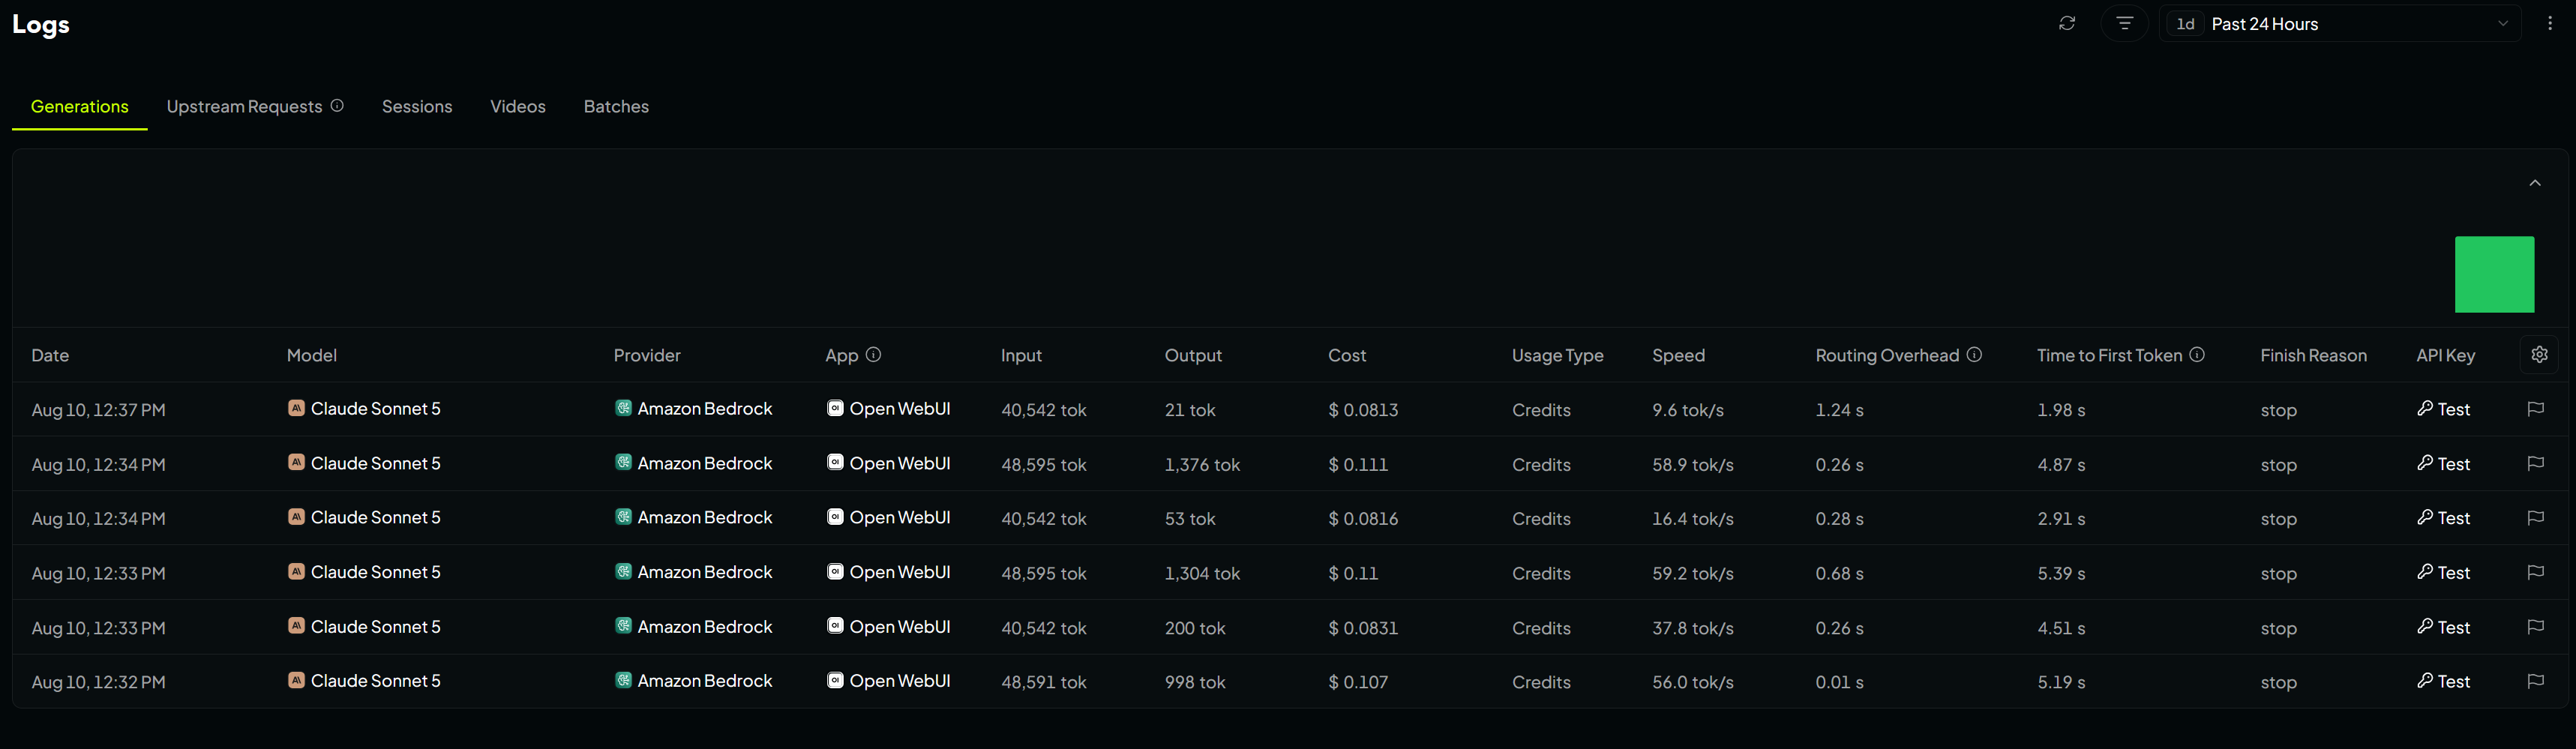This screenshot has height=749, width=2576.
Task: Click the Usage Type column header
Action: (x=1557, y=355)
